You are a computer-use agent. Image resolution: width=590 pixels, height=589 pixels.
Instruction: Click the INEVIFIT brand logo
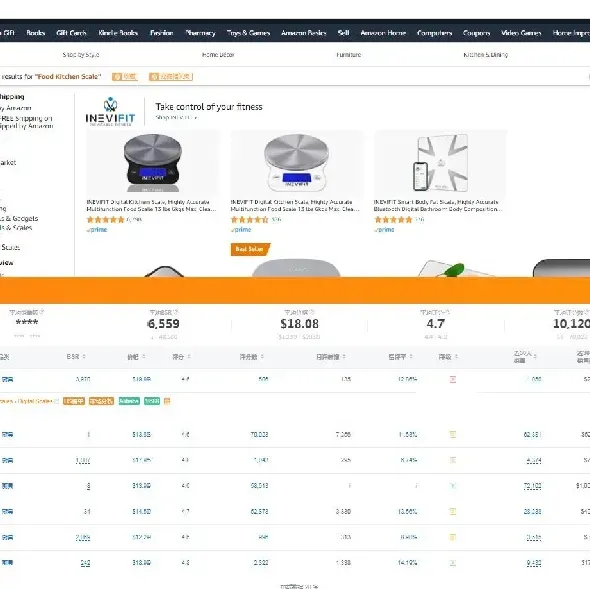tap(110, 112)
